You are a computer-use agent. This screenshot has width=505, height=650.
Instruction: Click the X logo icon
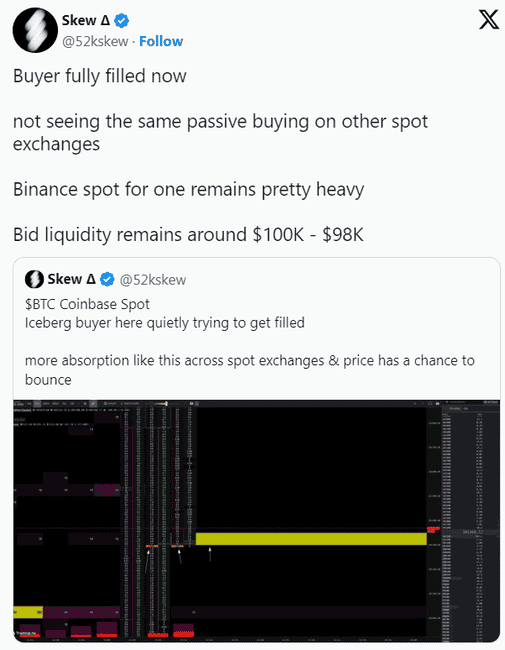[x=489, y=19]
